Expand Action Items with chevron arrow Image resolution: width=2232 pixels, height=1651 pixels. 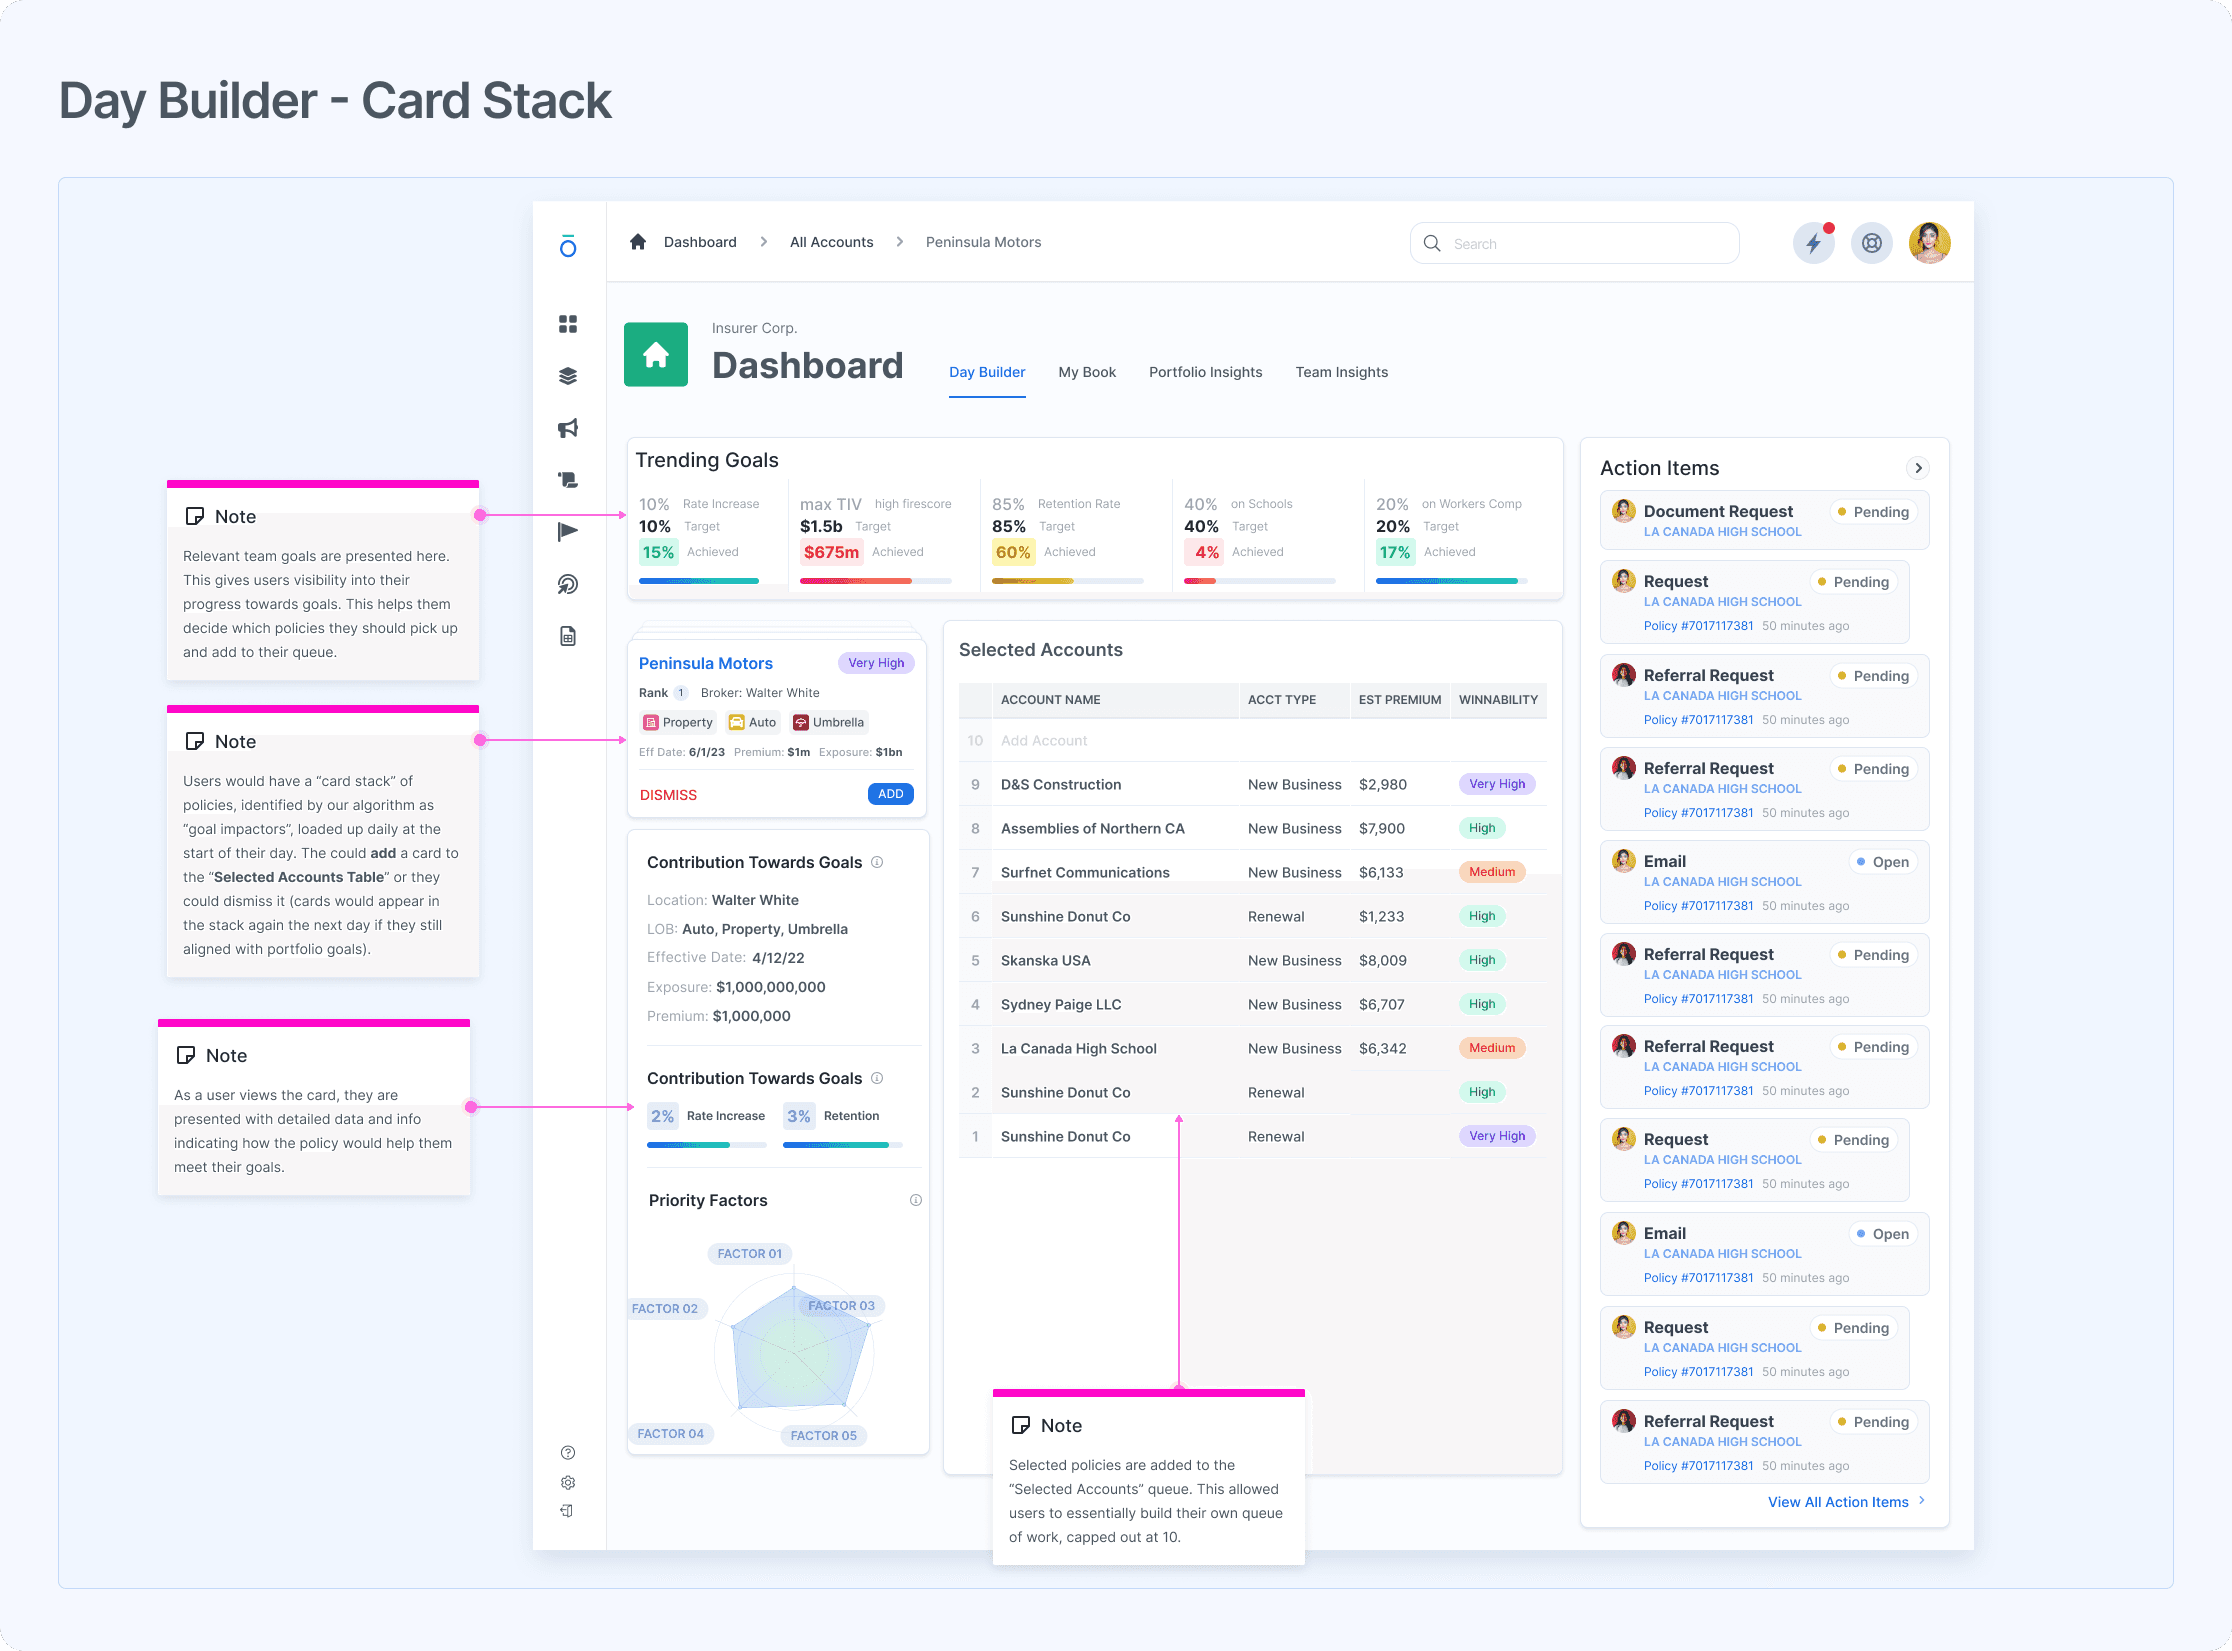1918,468
